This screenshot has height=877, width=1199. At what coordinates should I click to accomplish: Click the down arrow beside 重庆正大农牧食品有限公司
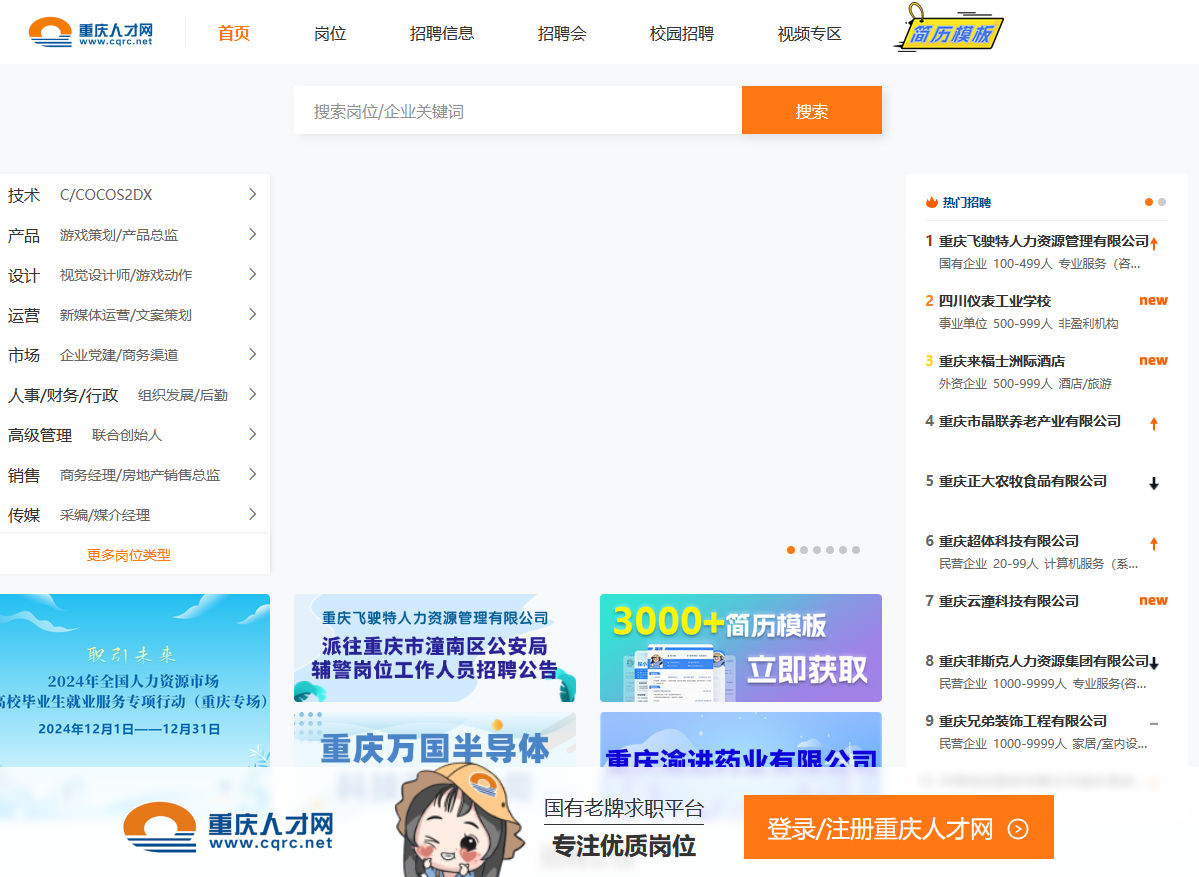click(1153, 483)
